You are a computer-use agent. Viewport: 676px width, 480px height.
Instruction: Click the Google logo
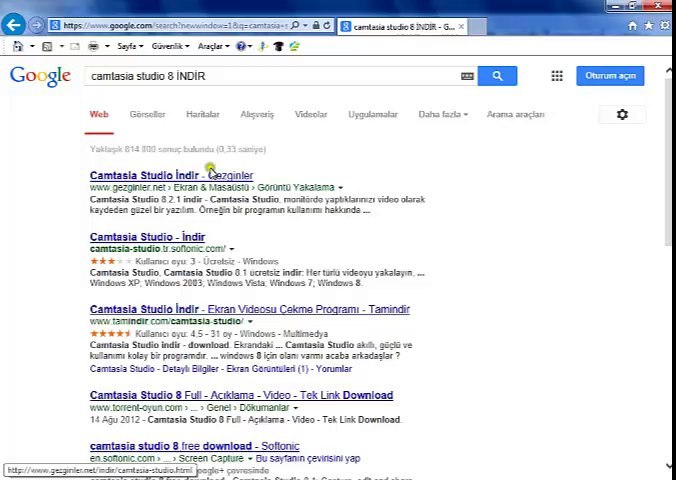click(40, 76)
